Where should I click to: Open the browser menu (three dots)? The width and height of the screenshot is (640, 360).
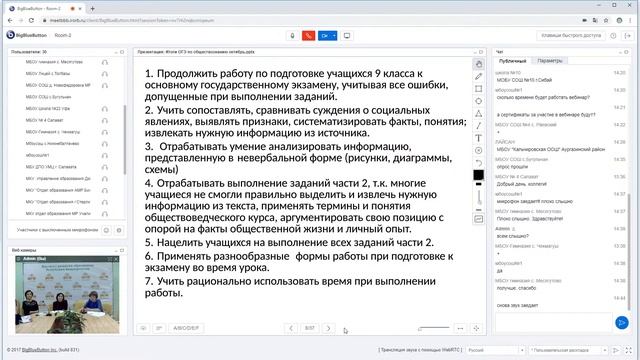630,20
